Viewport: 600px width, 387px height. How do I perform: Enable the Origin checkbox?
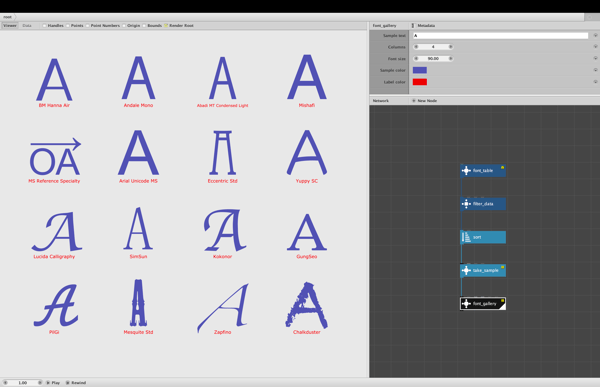124,26
